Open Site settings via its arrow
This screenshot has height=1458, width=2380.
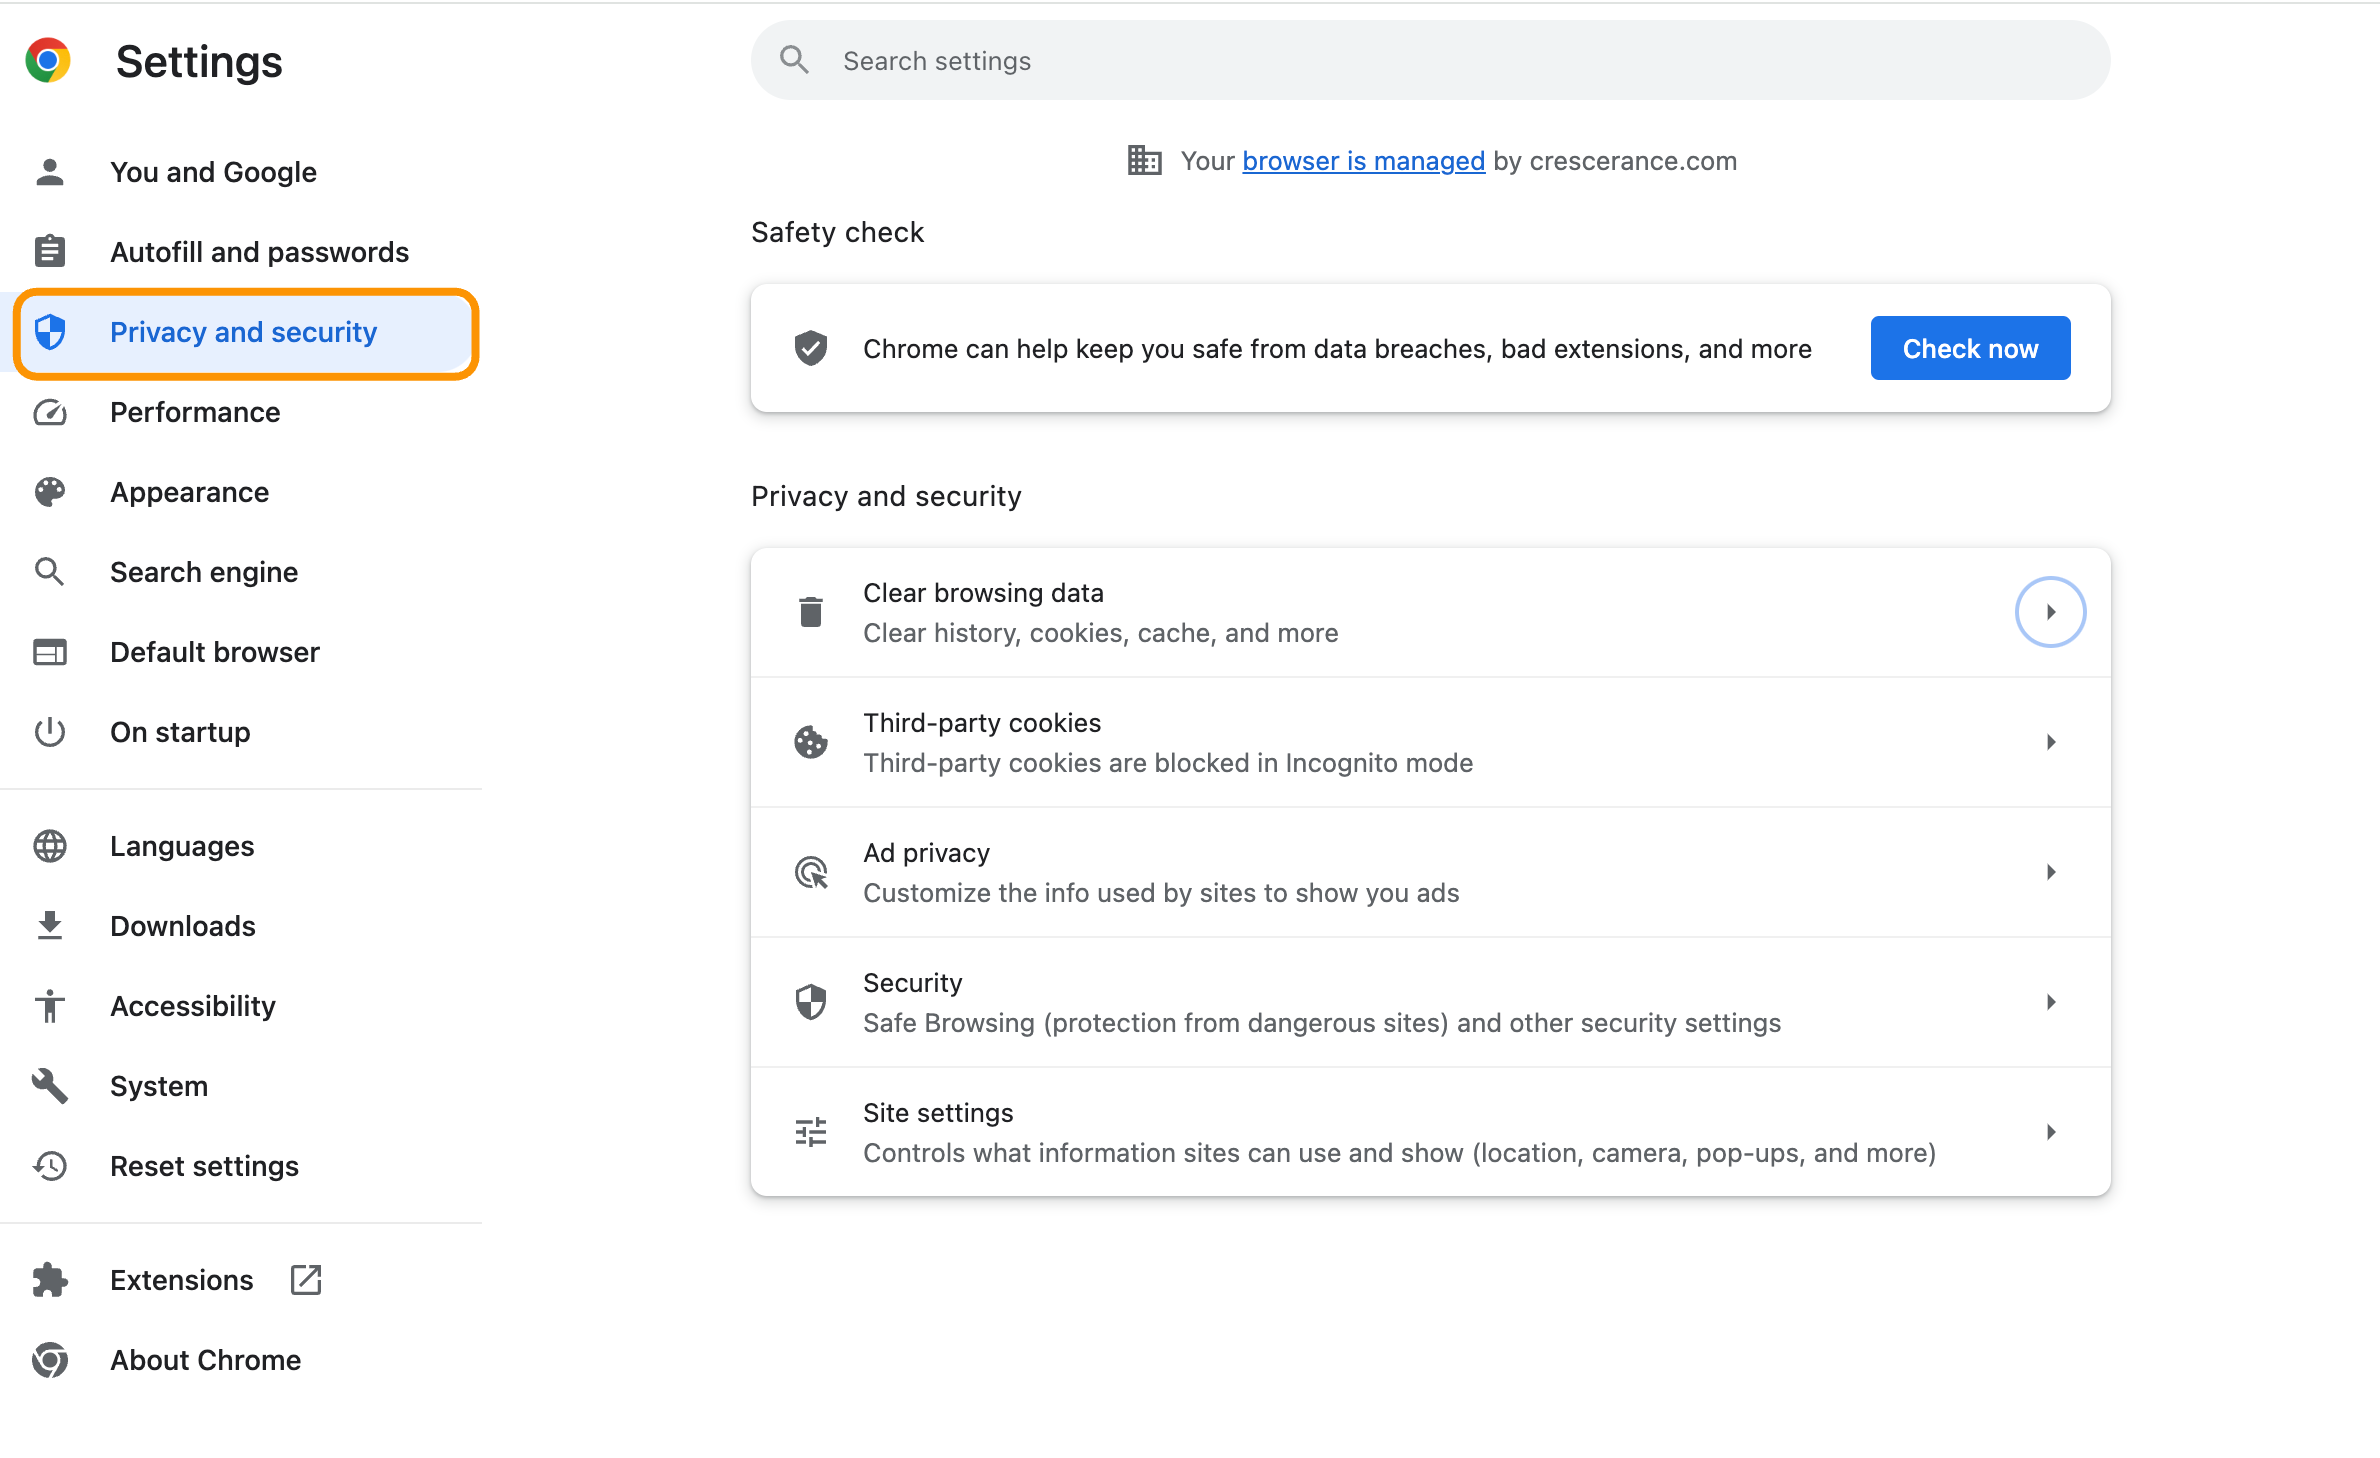coord(2050,1132)
